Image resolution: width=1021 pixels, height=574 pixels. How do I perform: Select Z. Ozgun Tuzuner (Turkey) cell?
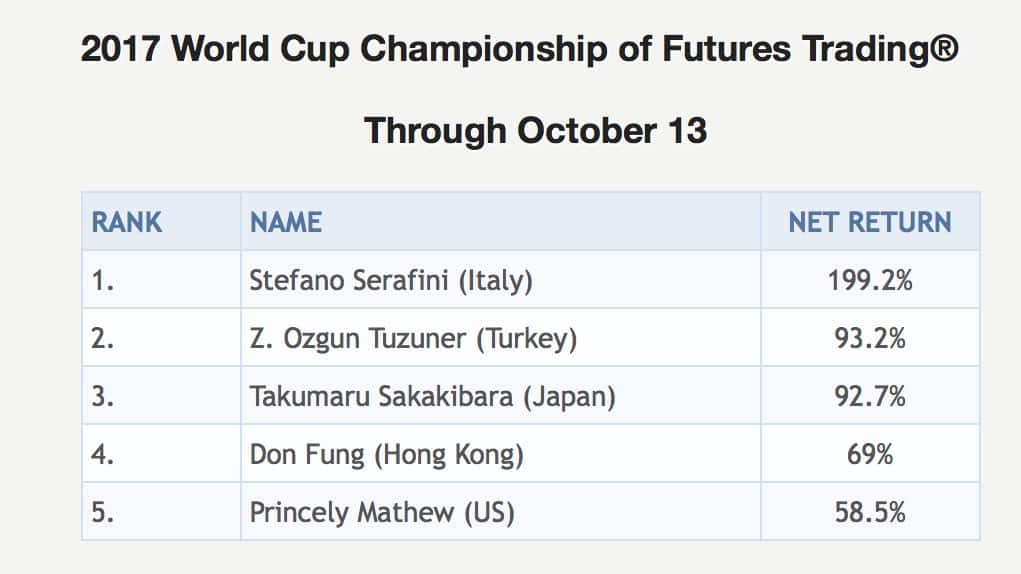[x=413, y=339]
